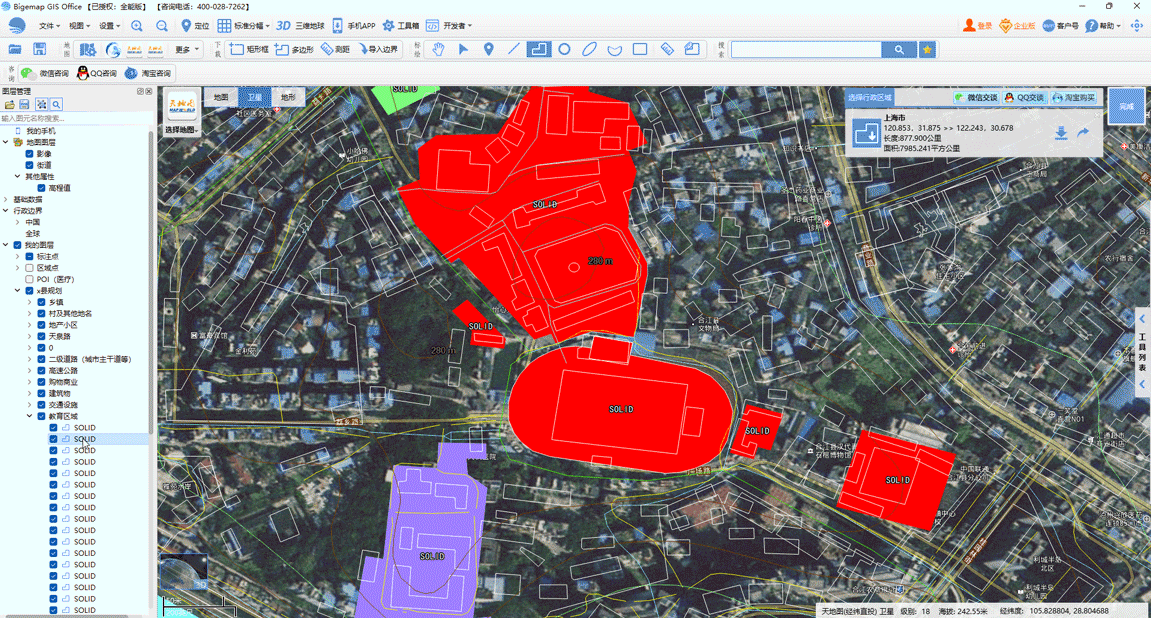
Task: Select the point marker drawing tool
Action: pyautogui.click(x=488, y=49)
